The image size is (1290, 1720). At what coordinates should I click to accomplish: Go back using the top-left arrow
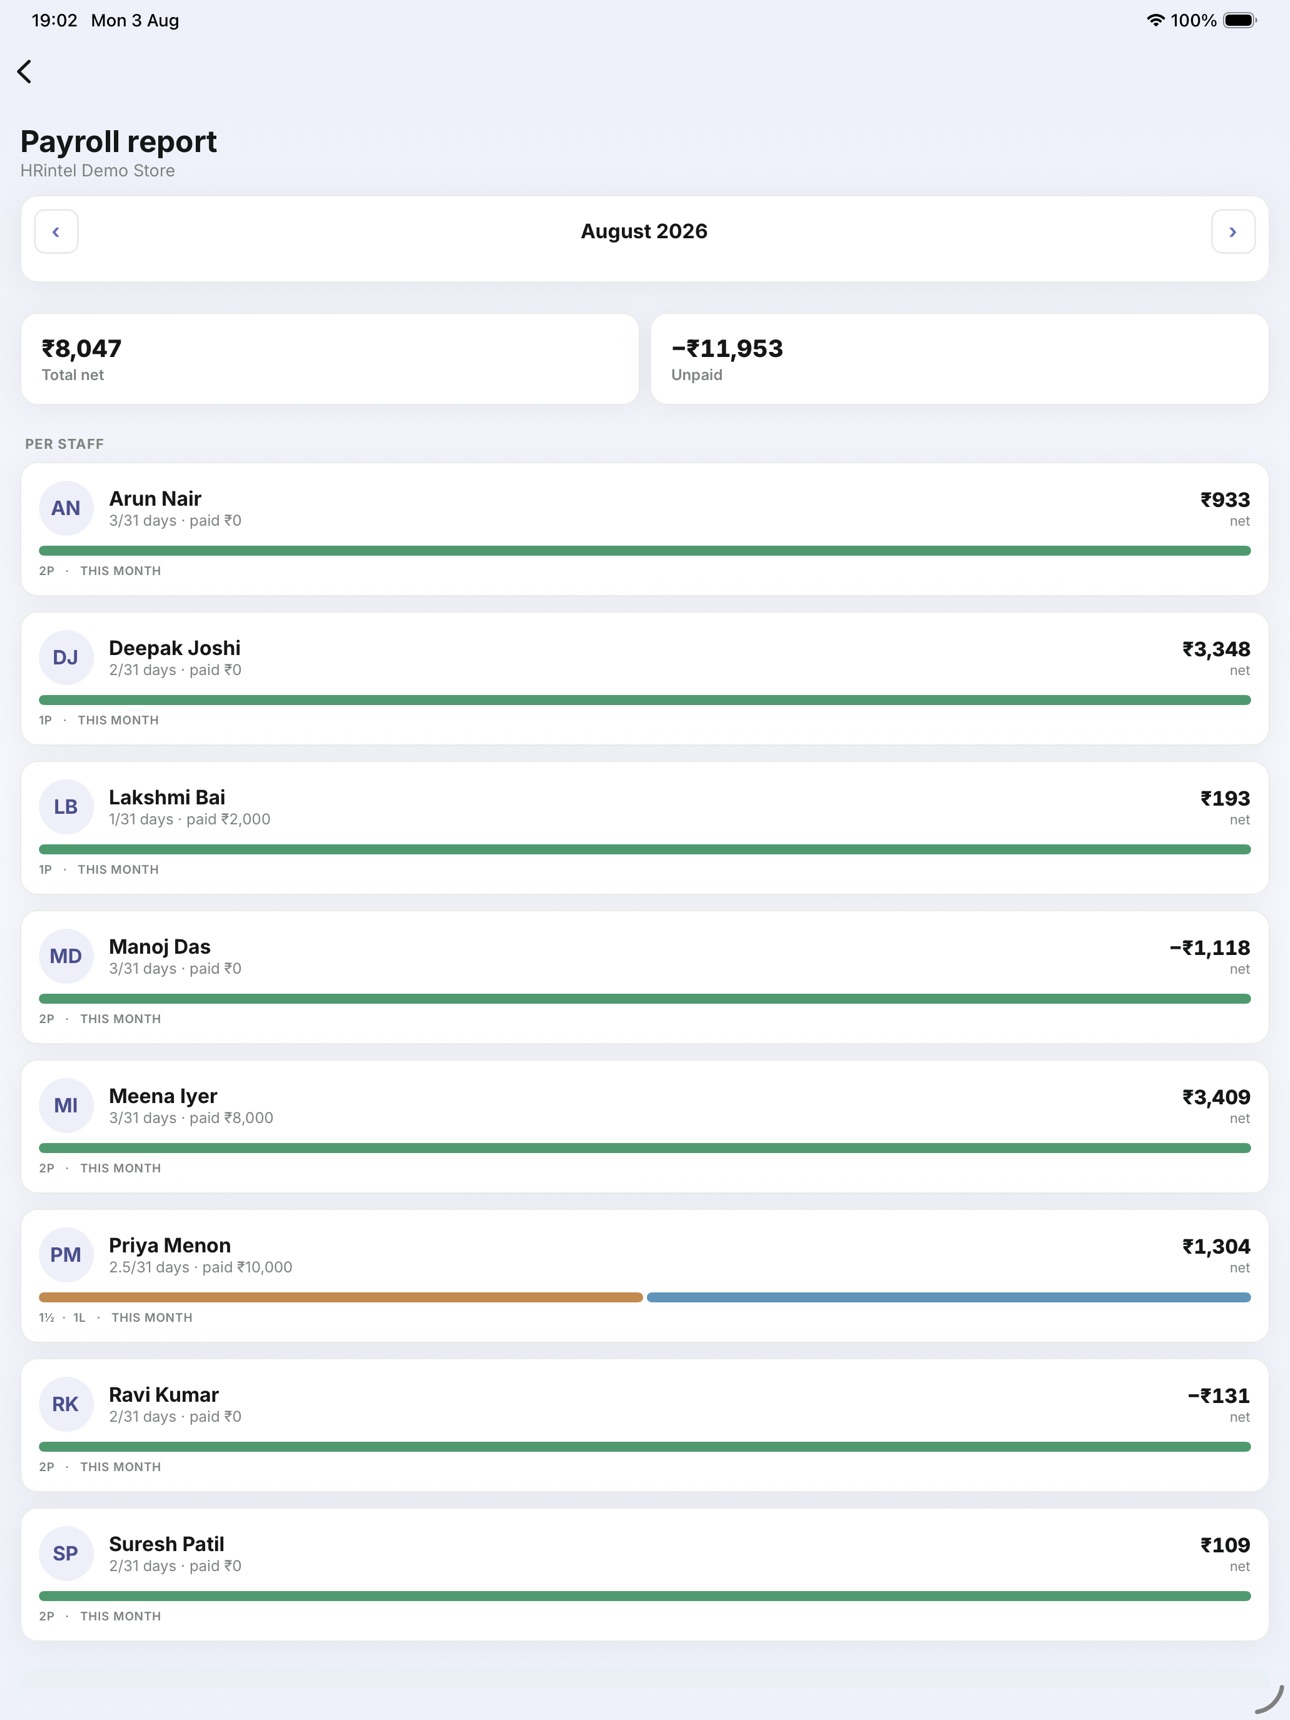(25, 71)
